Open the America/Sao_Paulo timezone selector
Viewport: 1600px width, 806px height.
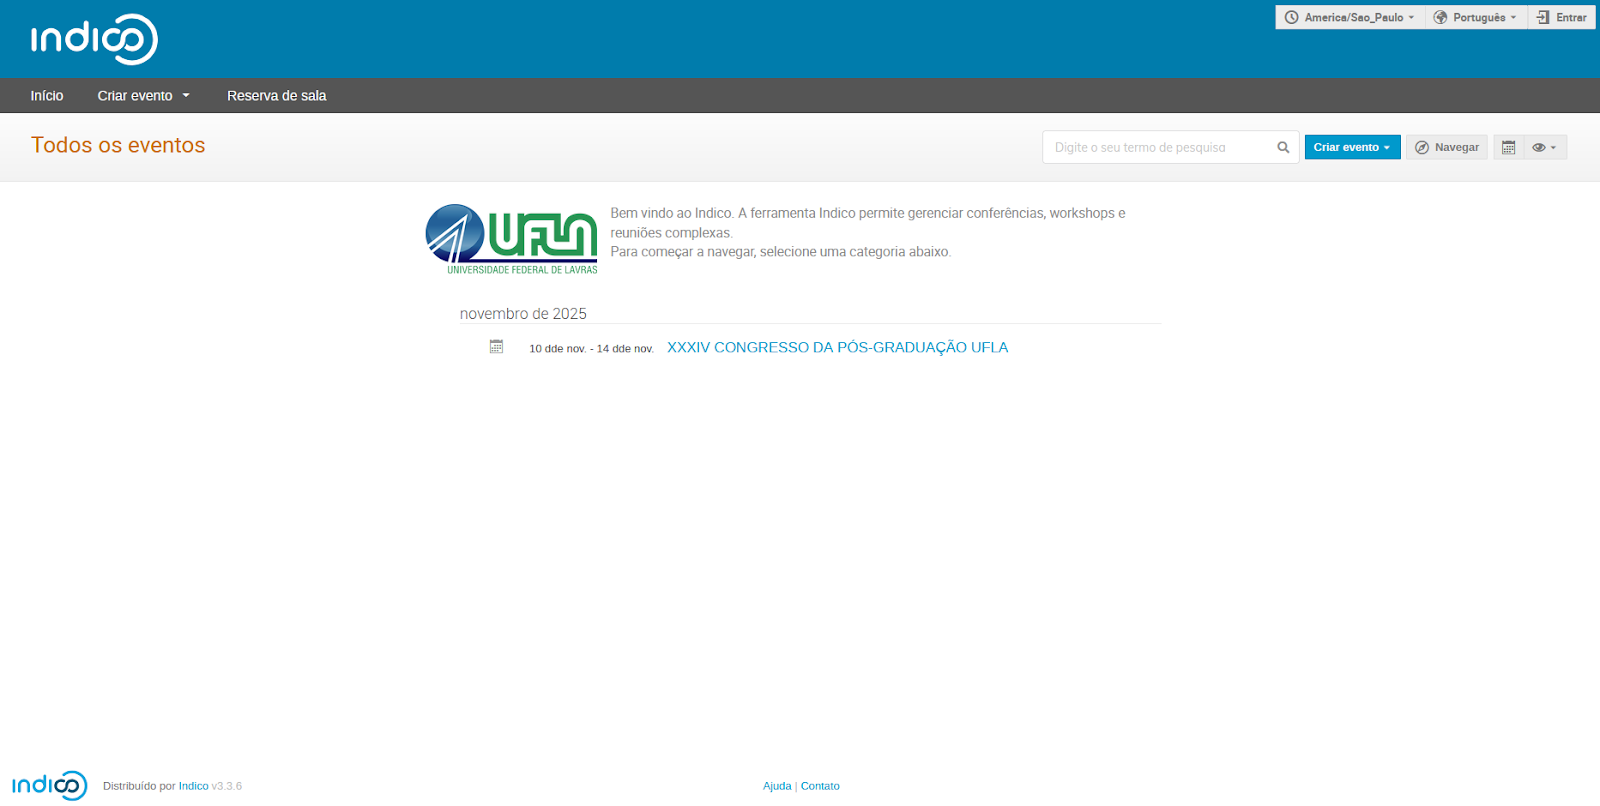click(x=1349, y=17)
